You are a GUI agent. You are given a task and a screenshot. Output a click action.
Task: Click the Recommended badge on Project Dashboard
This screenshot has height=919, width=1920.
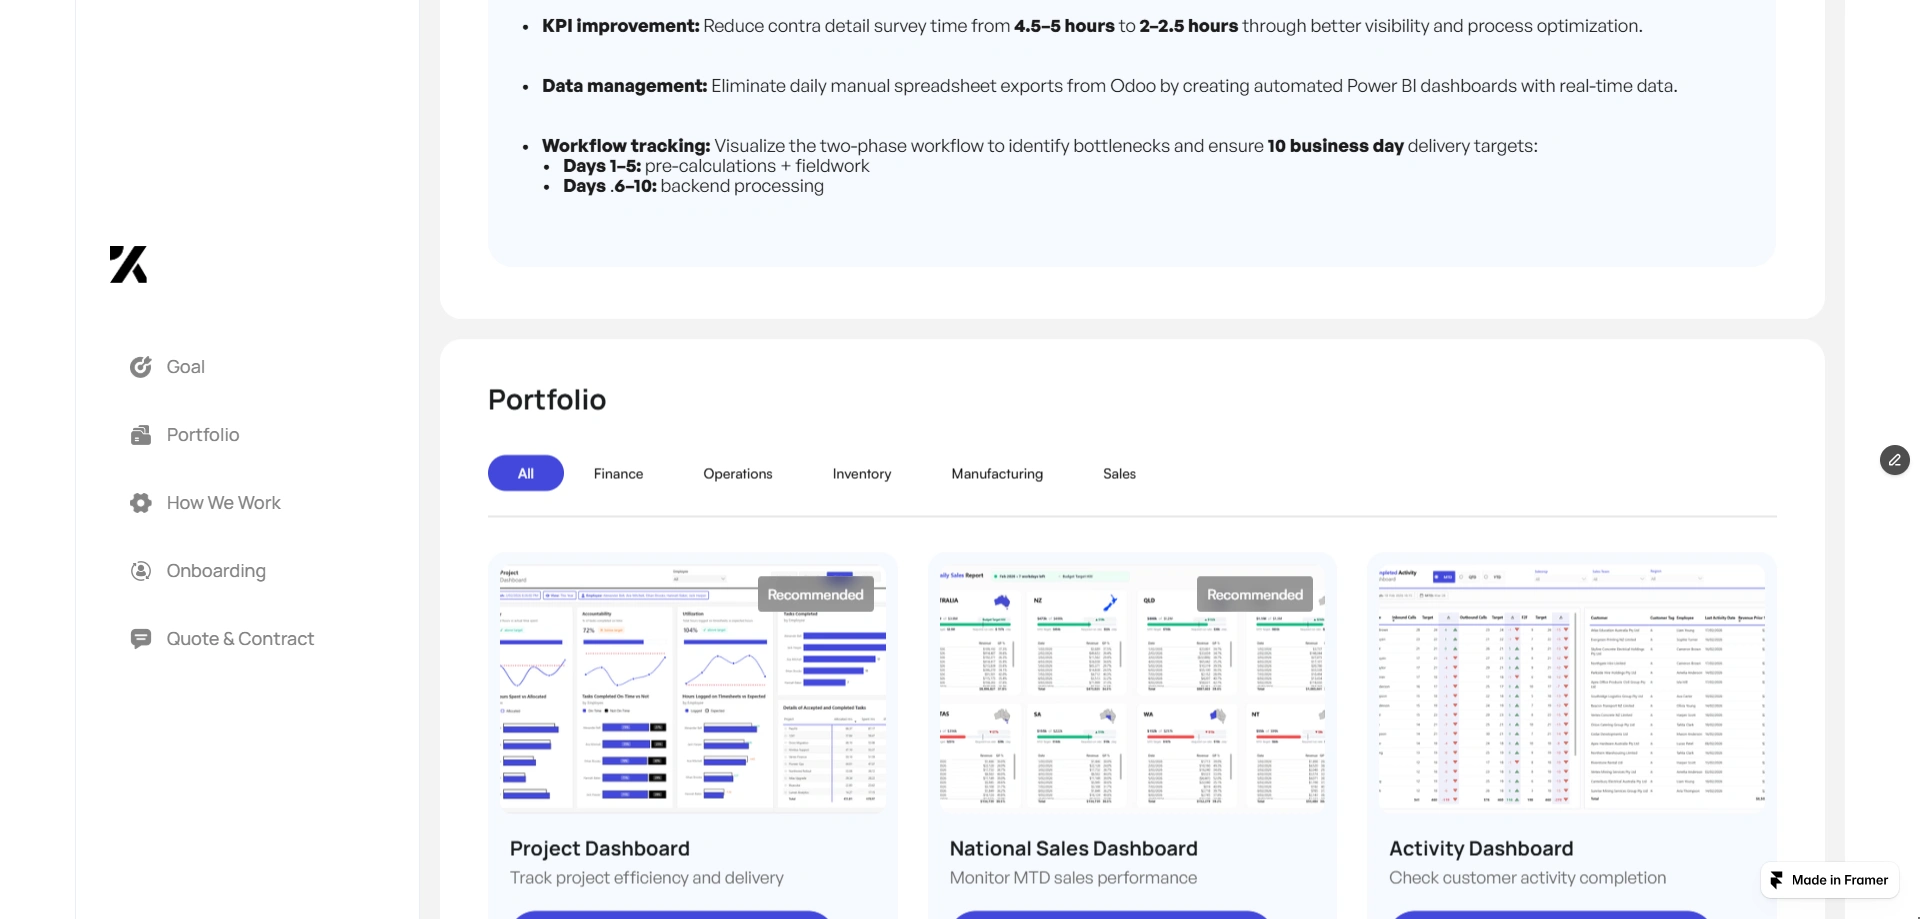[x=816, y=594]
